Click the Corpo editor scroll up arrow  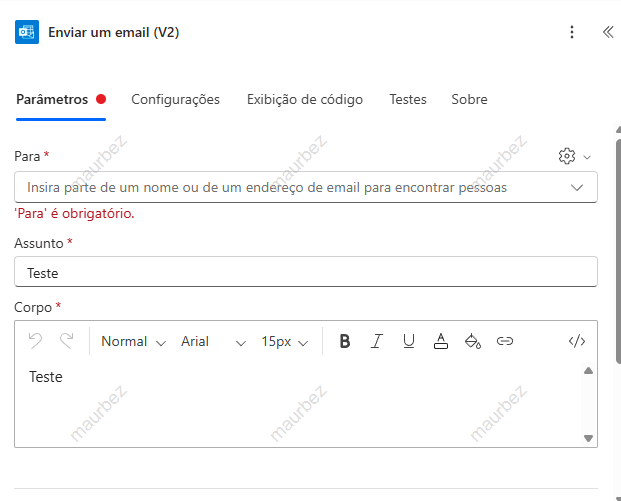(x=589, y=371)
